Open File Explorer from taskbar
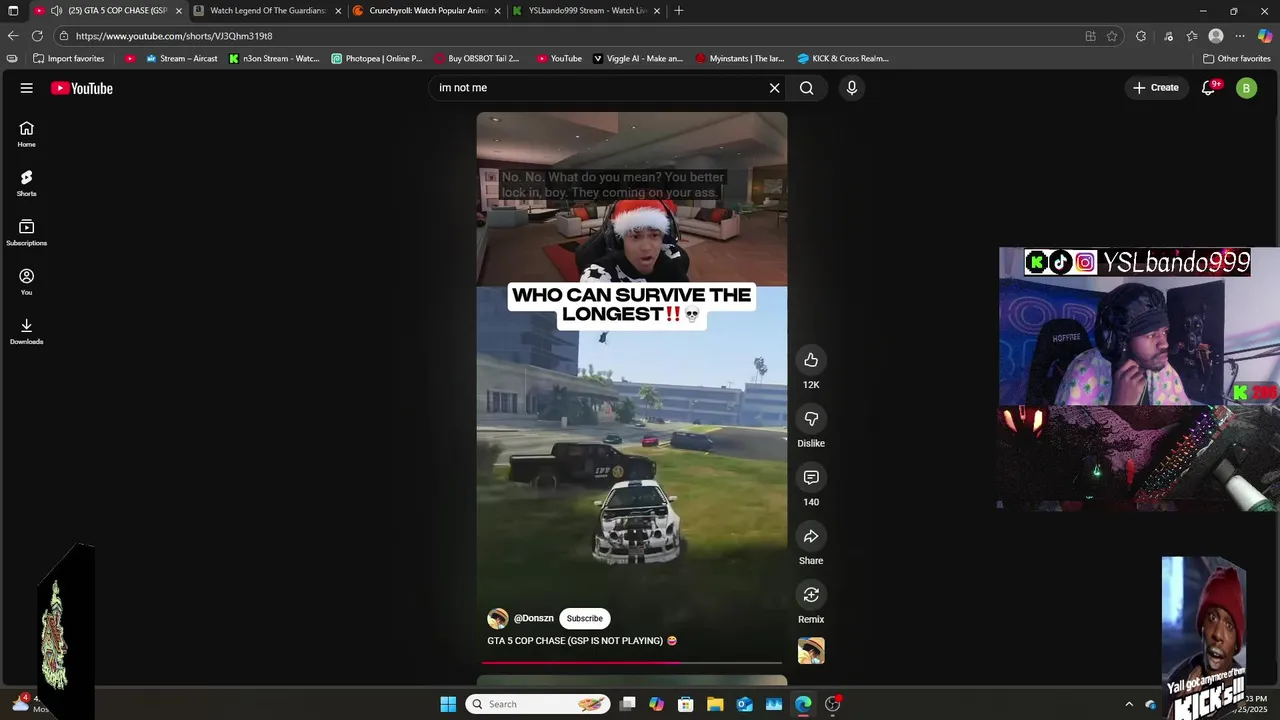Viewport: 1280px width, 720px height. [716, 704]
